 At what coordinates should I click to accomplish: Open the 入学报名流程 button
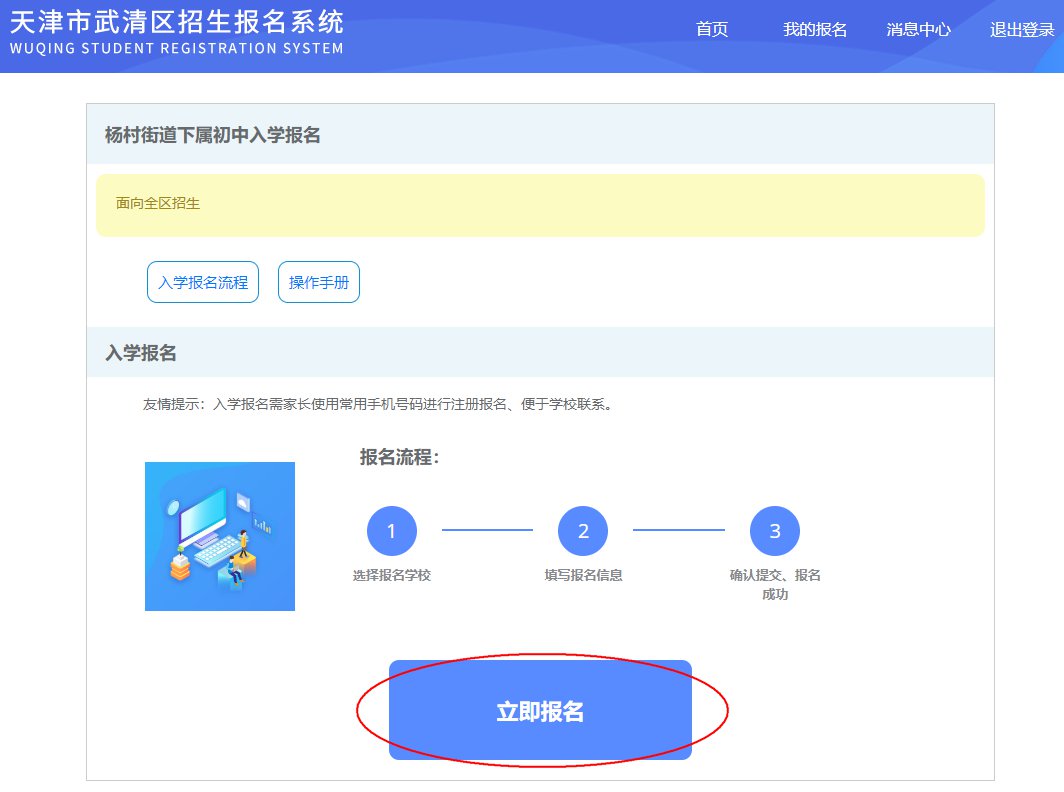tap(203, 282)
